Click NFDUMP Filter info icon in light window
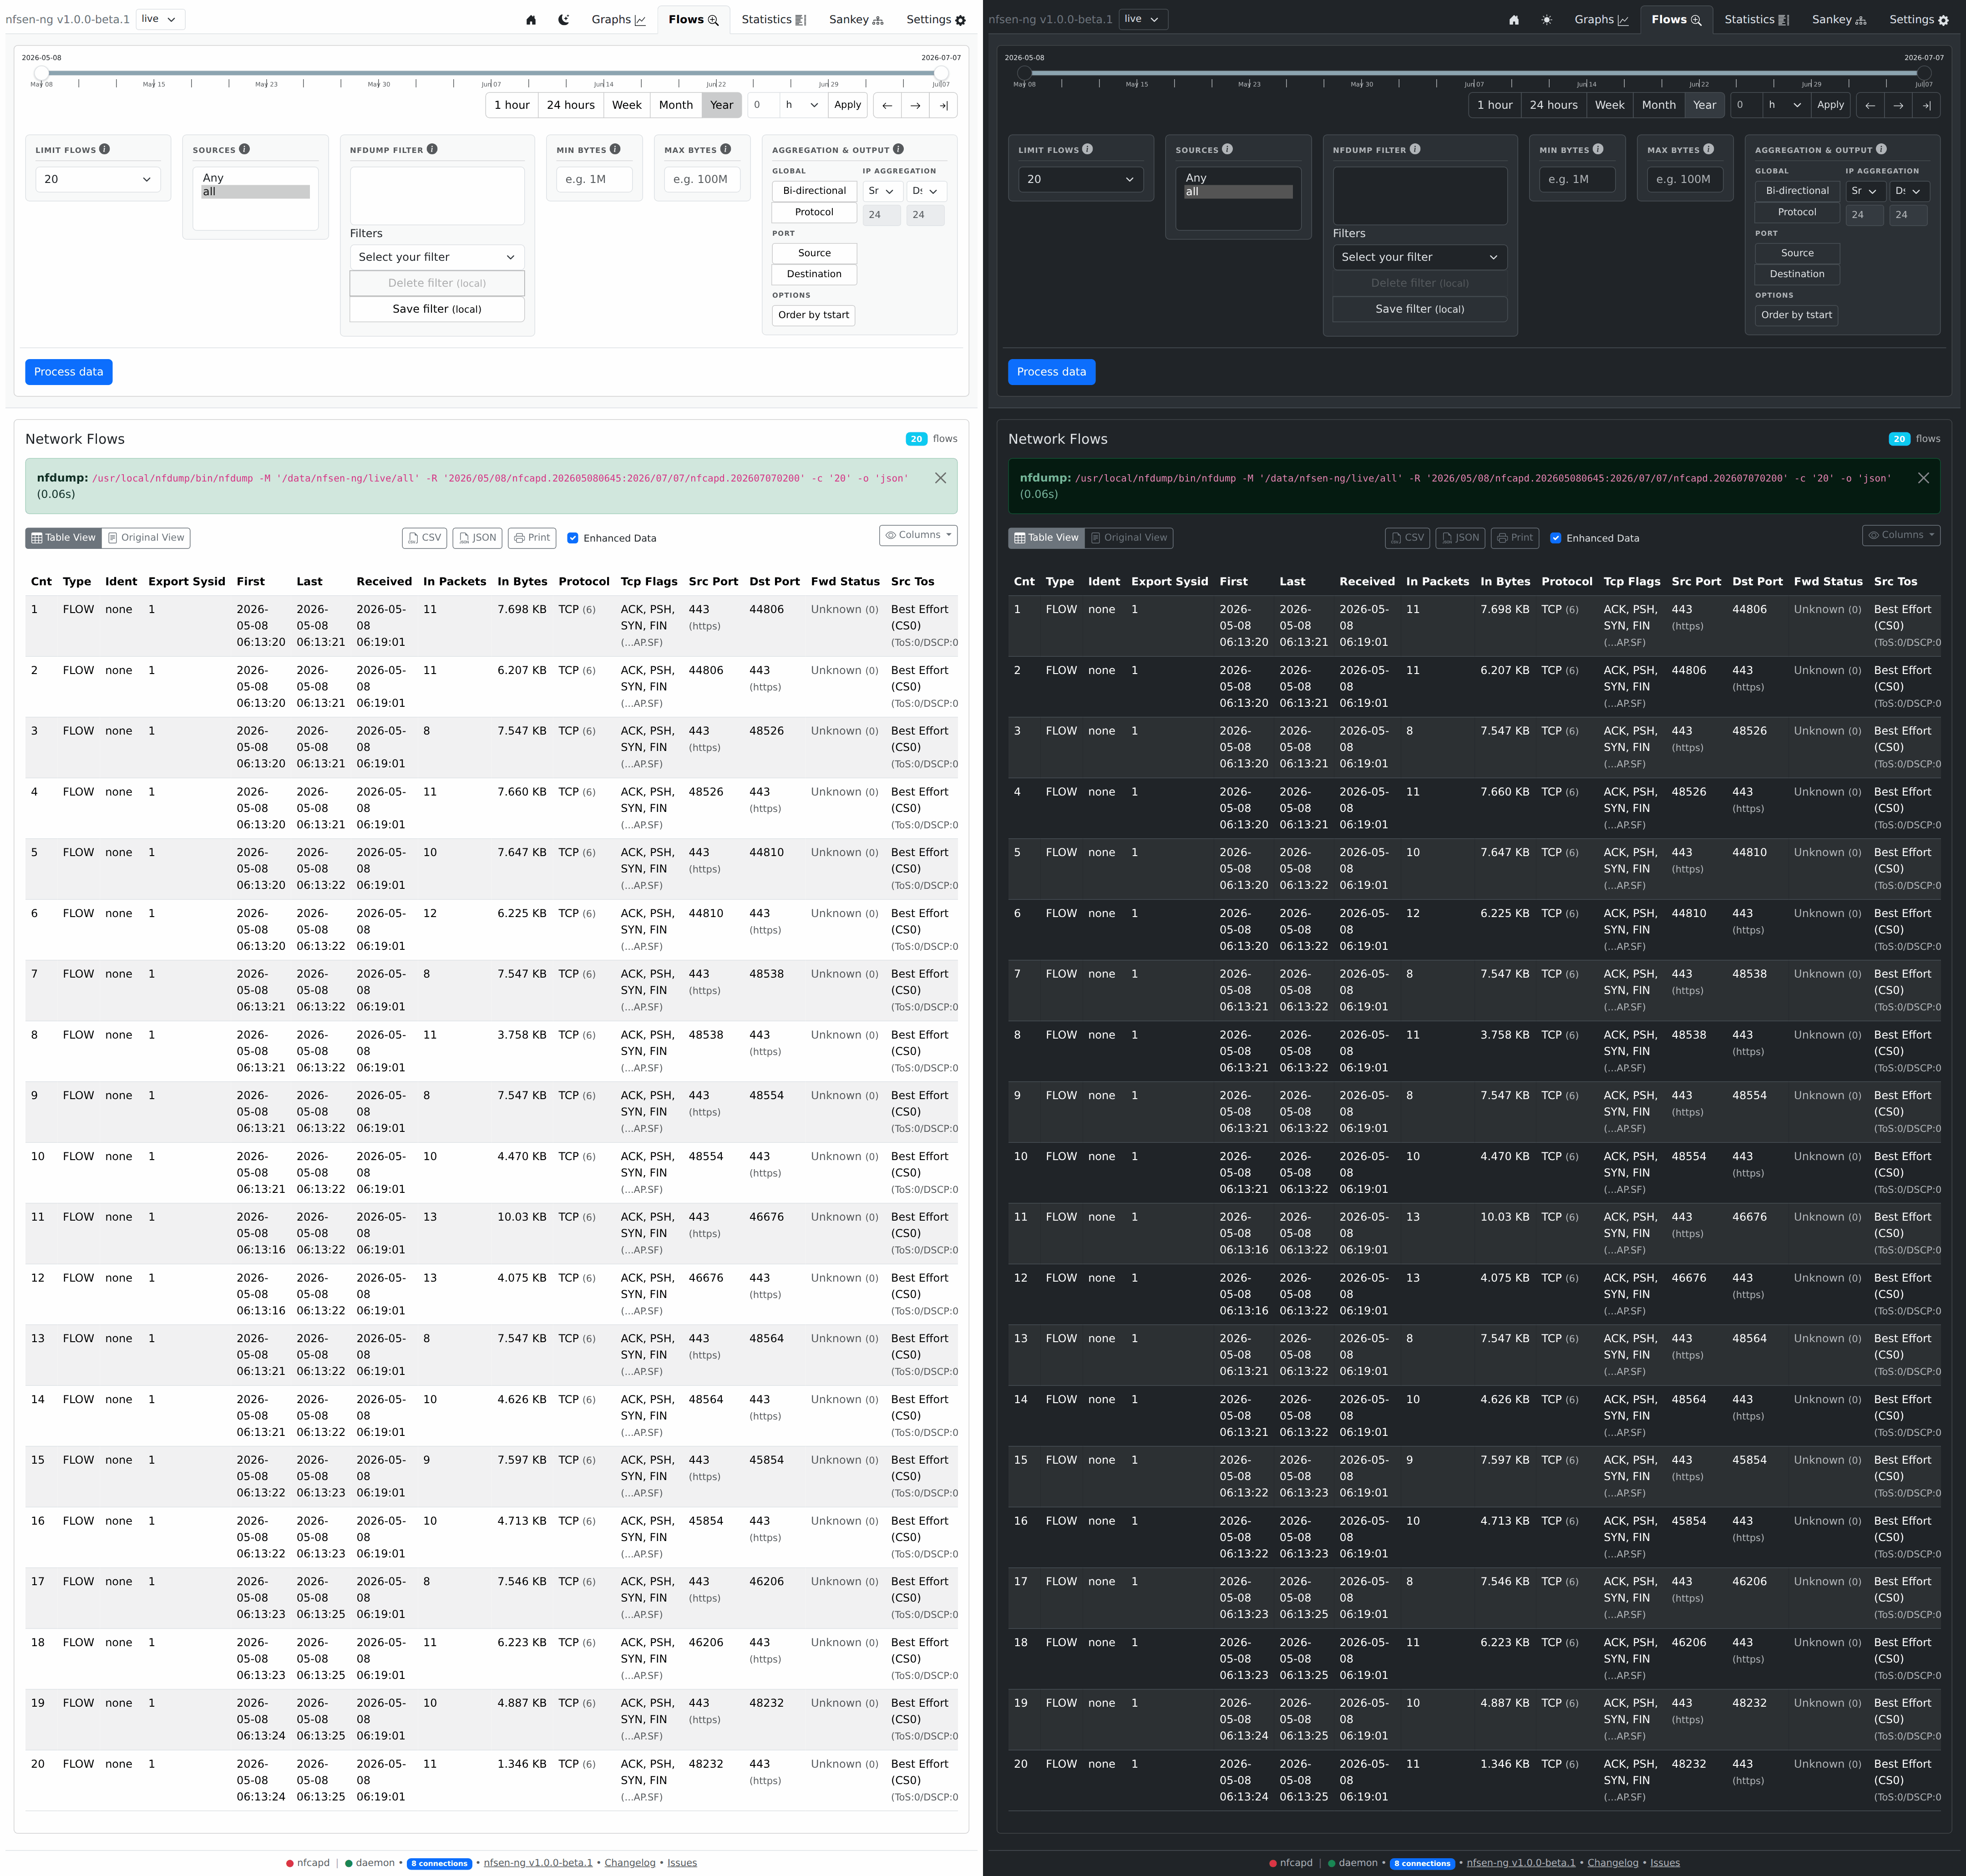The width and height of the screenshot is (1966, 1876). coord(432,149)
